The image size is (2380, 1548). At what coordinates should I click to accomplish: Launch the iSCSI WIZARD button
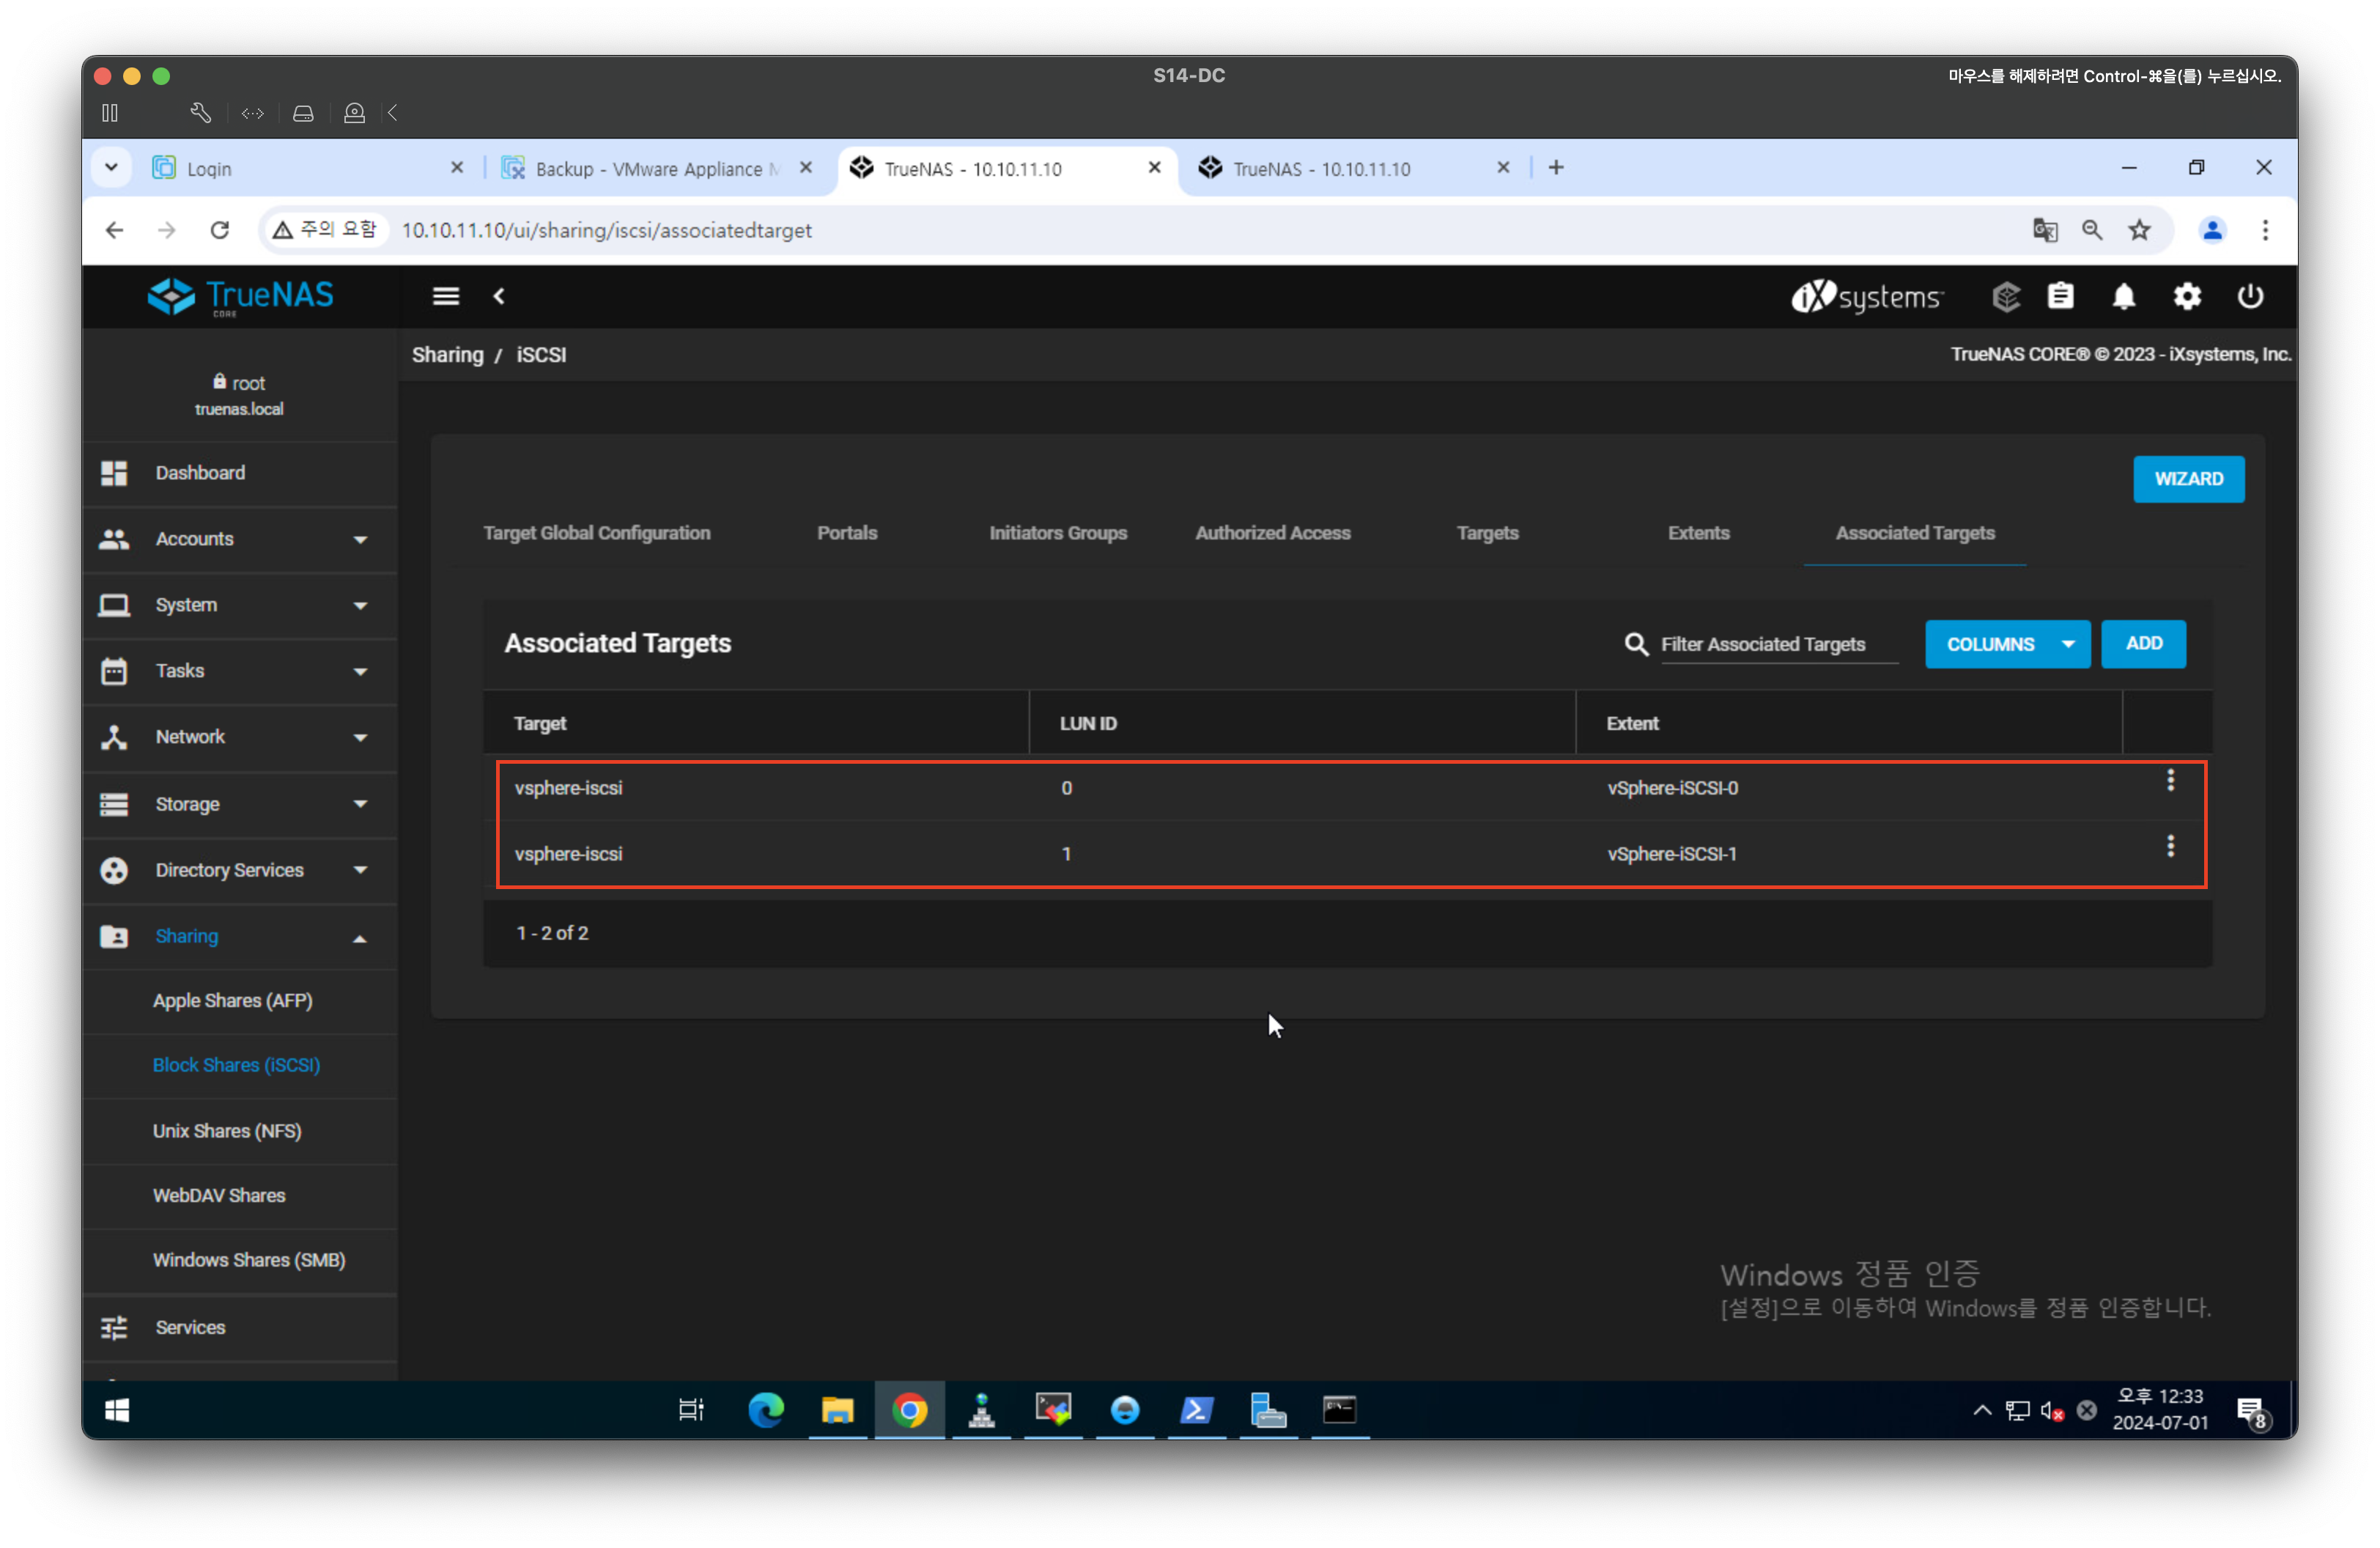(2188, 479)
